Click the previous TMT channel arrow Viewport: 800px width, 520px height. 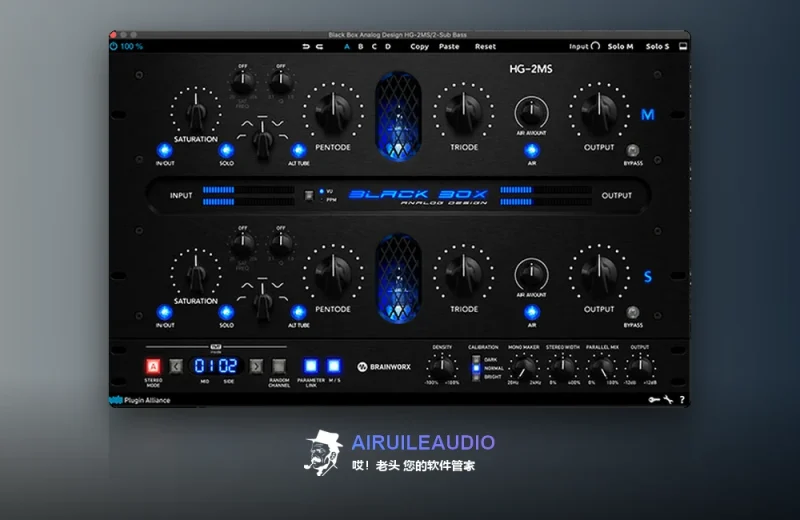click(x=176, y=366)
